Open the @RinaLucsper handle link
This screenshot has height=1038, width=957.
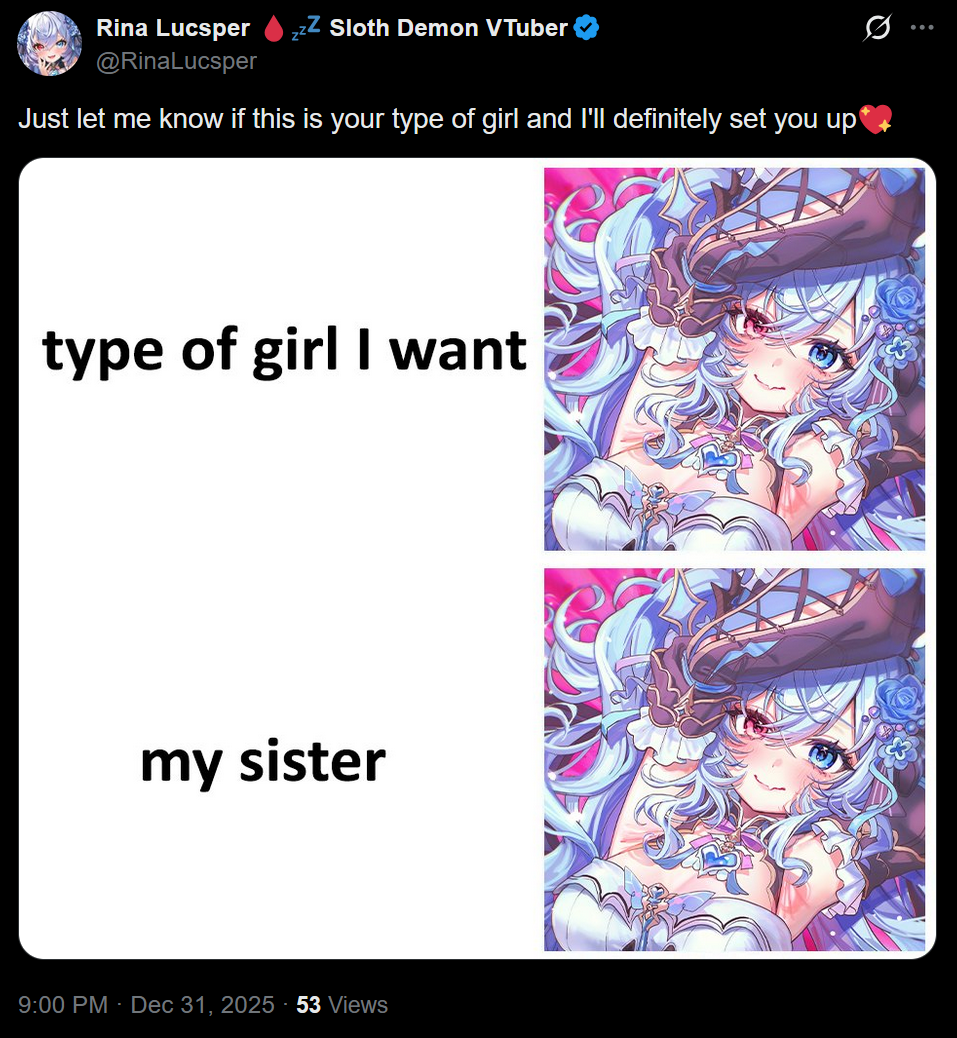[x=176, y=61]
